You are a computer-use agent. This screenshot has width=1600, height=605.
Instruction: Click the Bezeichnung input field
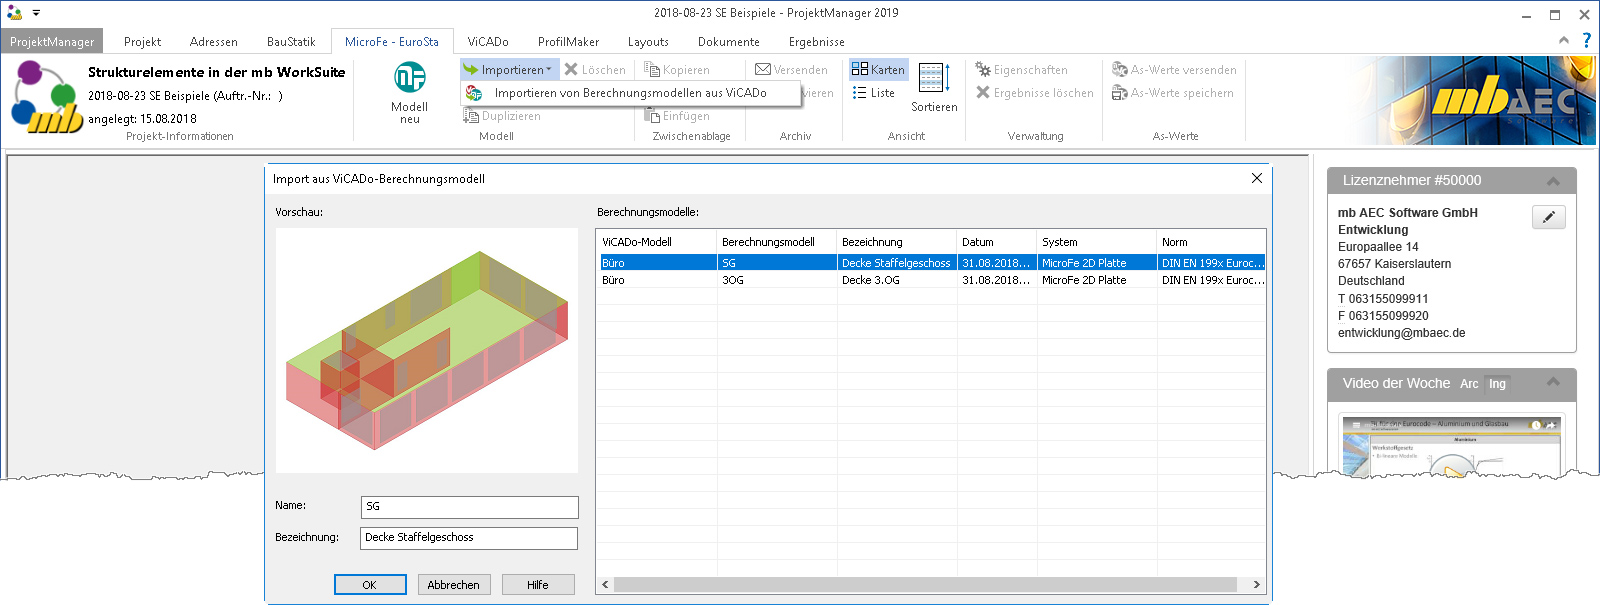469,538
